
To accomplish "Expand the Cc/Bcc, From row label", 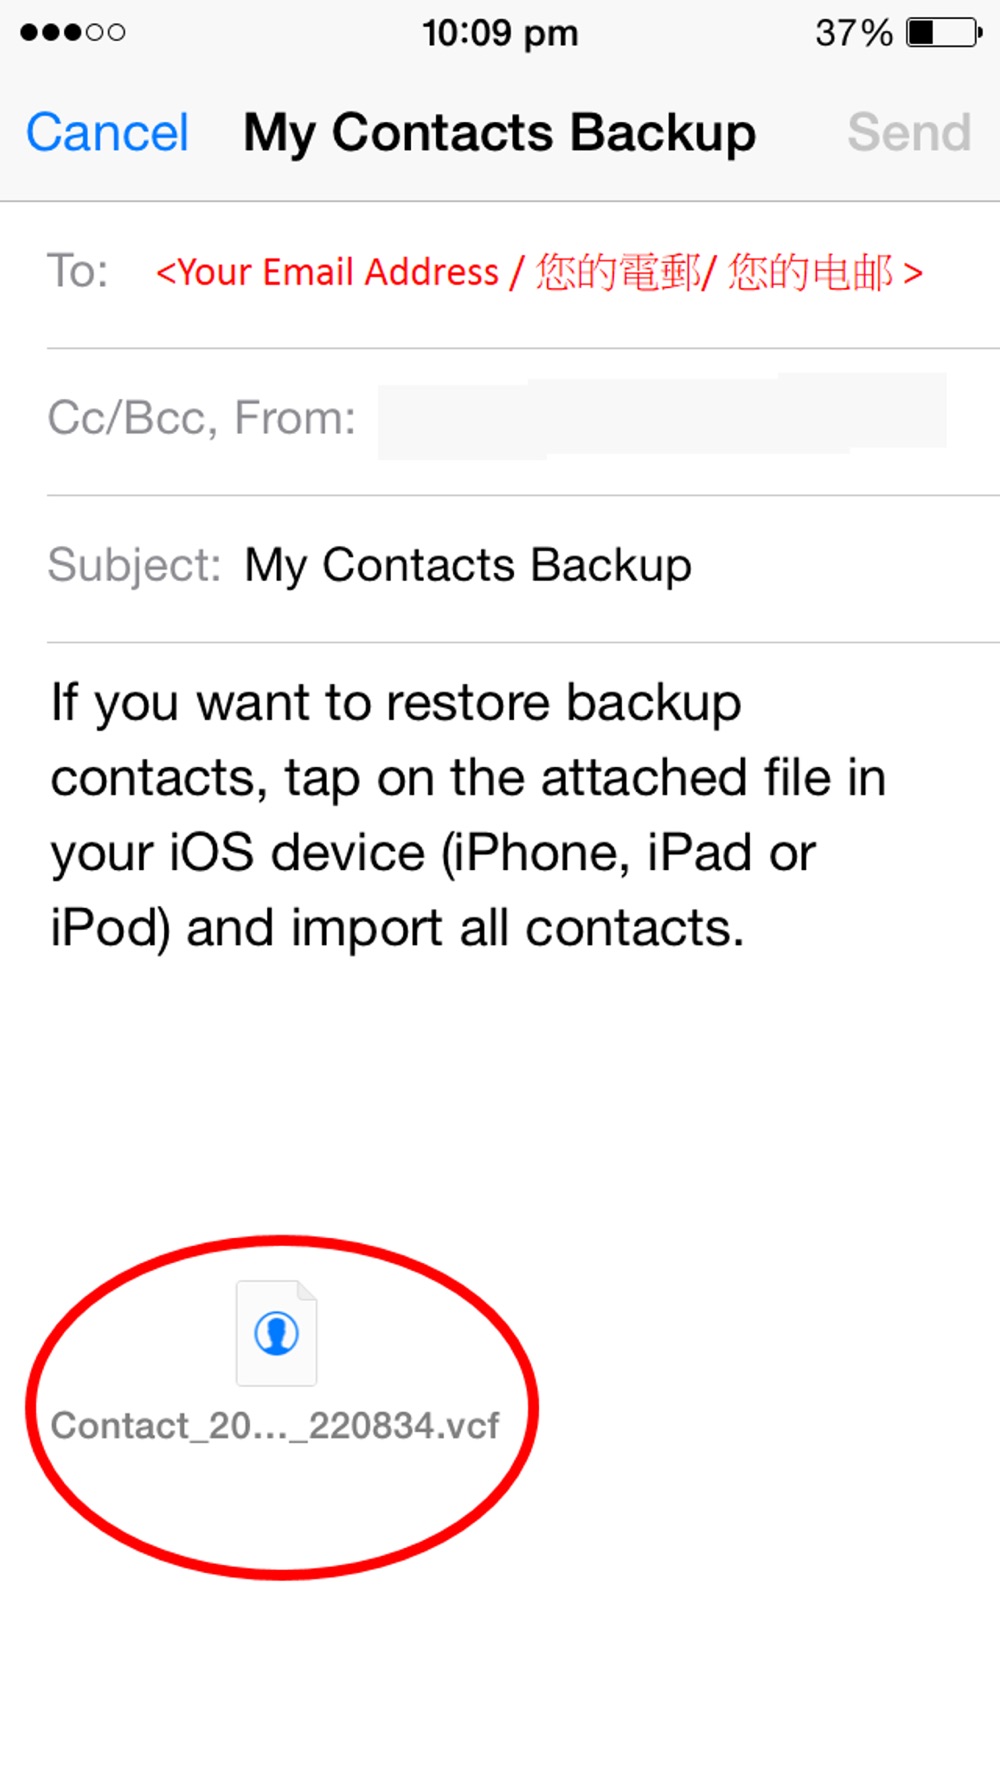I will coord(201,418).
